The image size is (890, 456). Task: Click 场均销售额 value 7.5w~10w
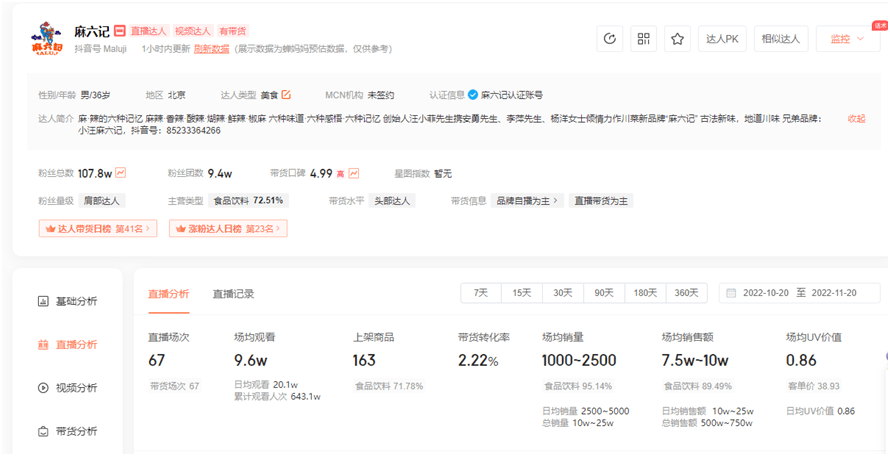695,361
